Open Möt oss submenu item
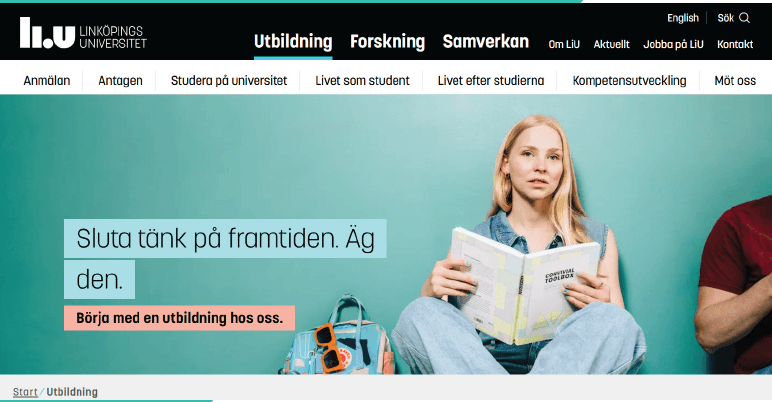772x402 pixels. coord(735,80)
